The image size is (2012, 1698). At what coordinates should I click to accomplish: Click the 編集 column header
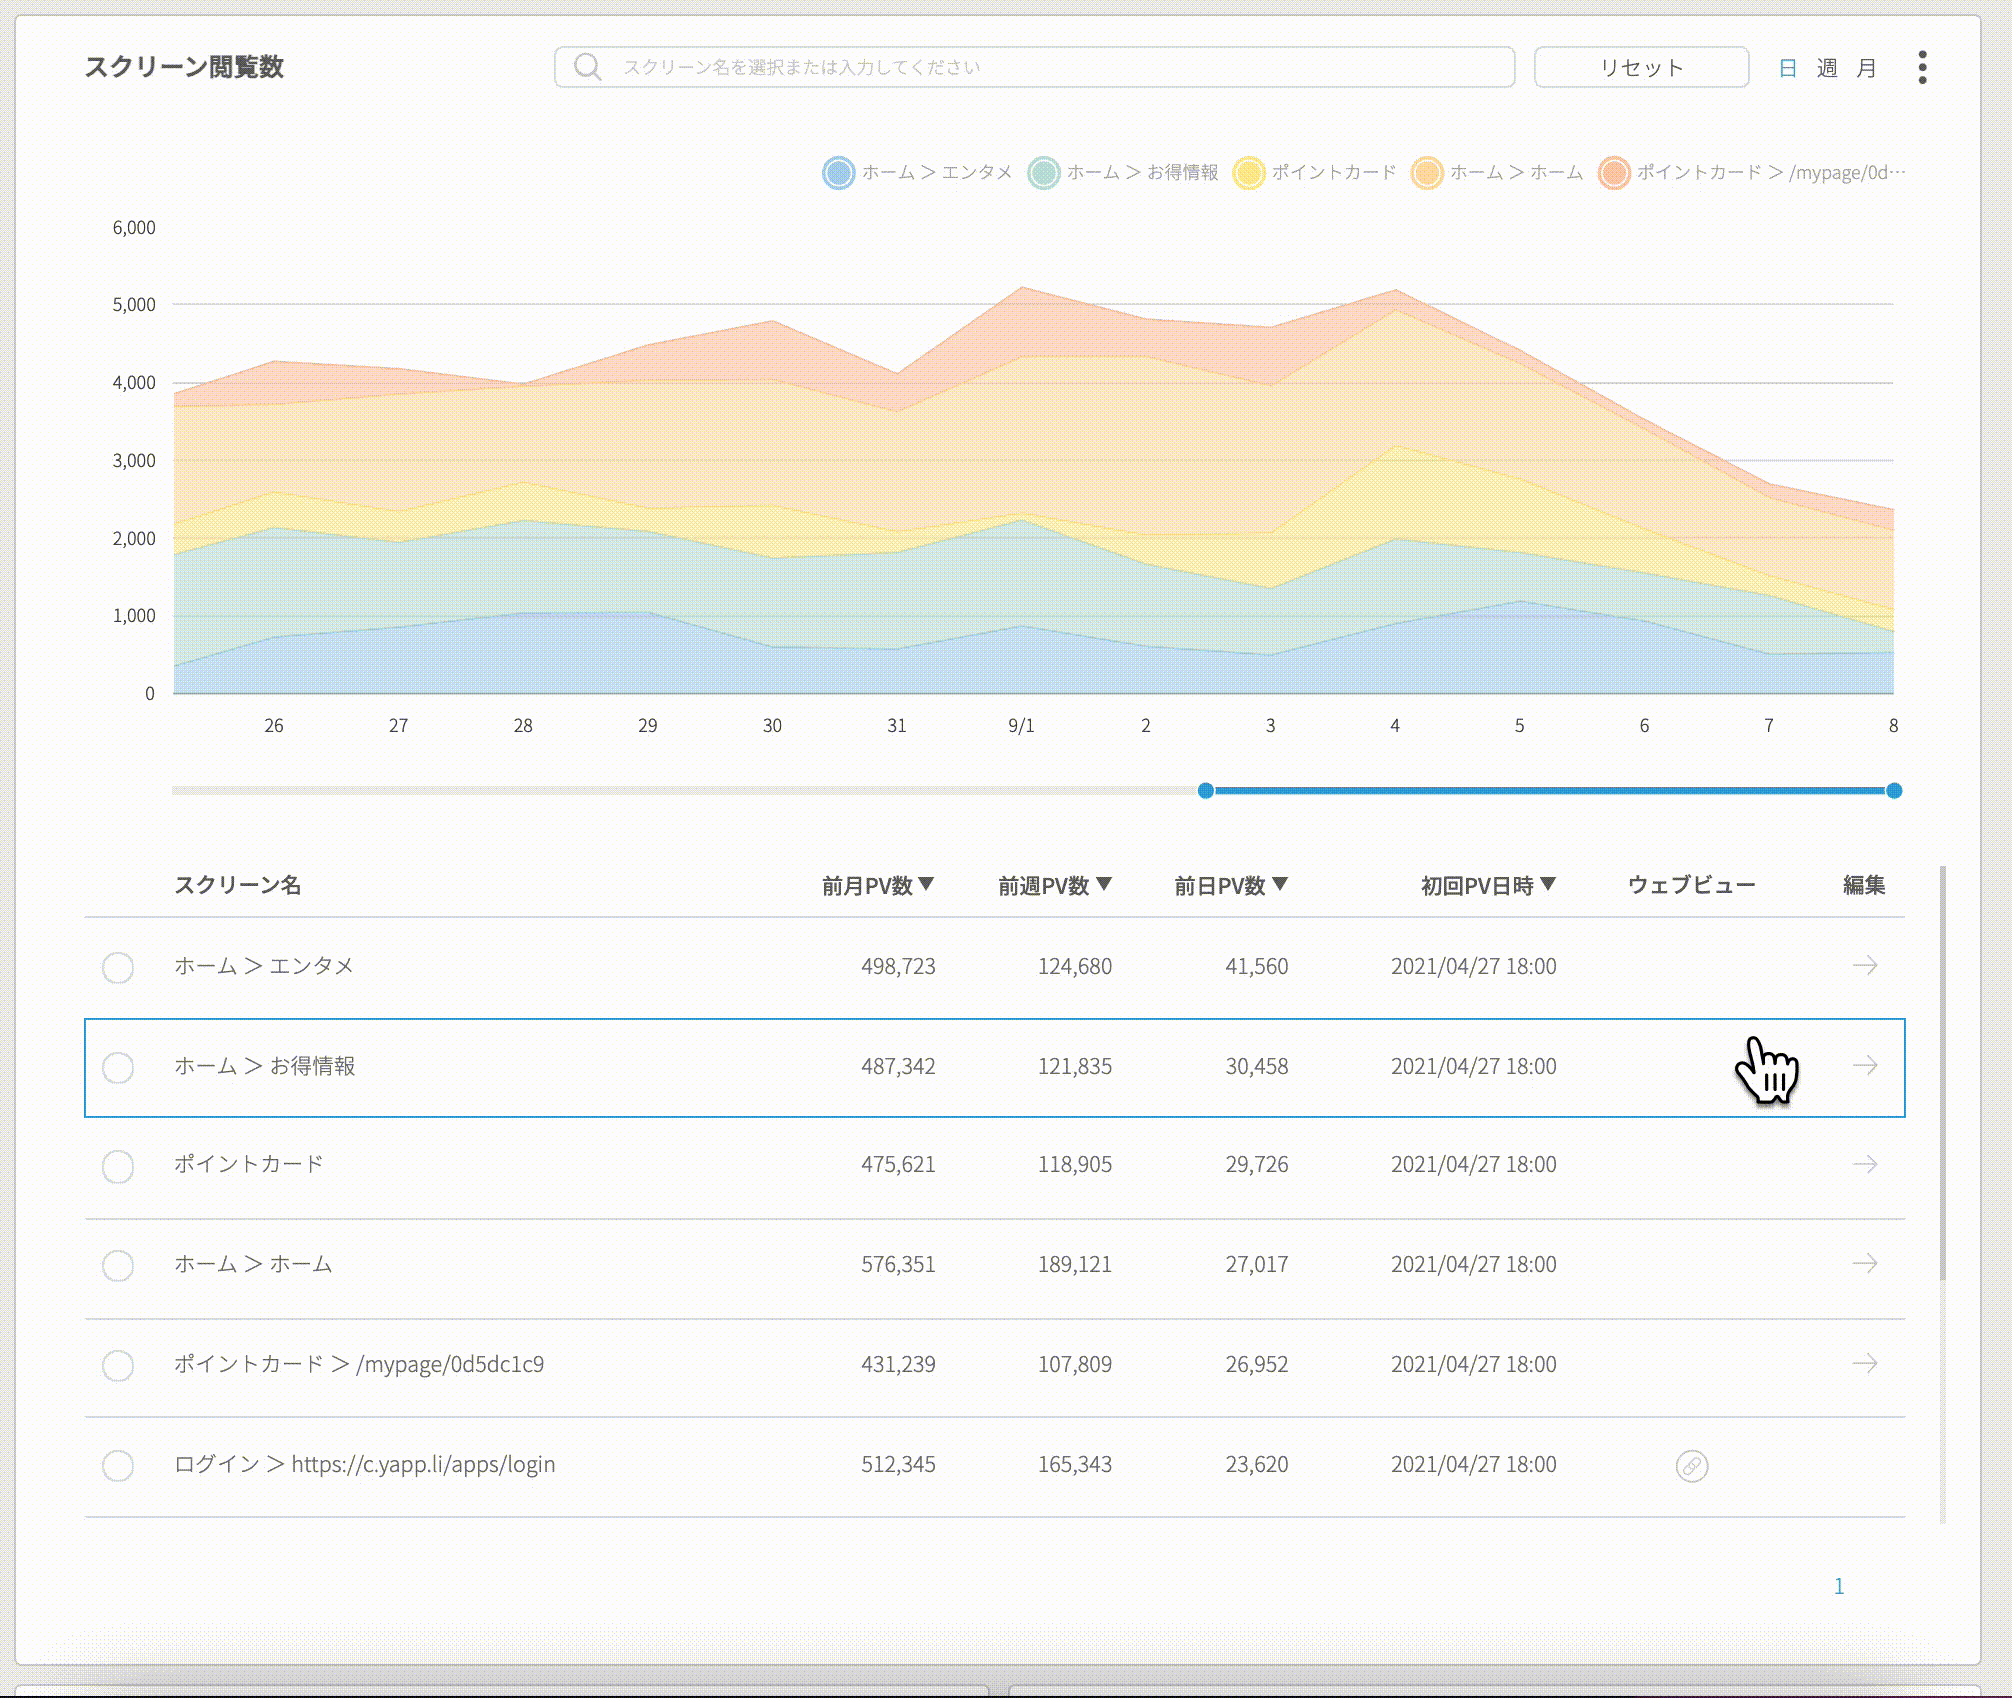tap(1864, 885)
